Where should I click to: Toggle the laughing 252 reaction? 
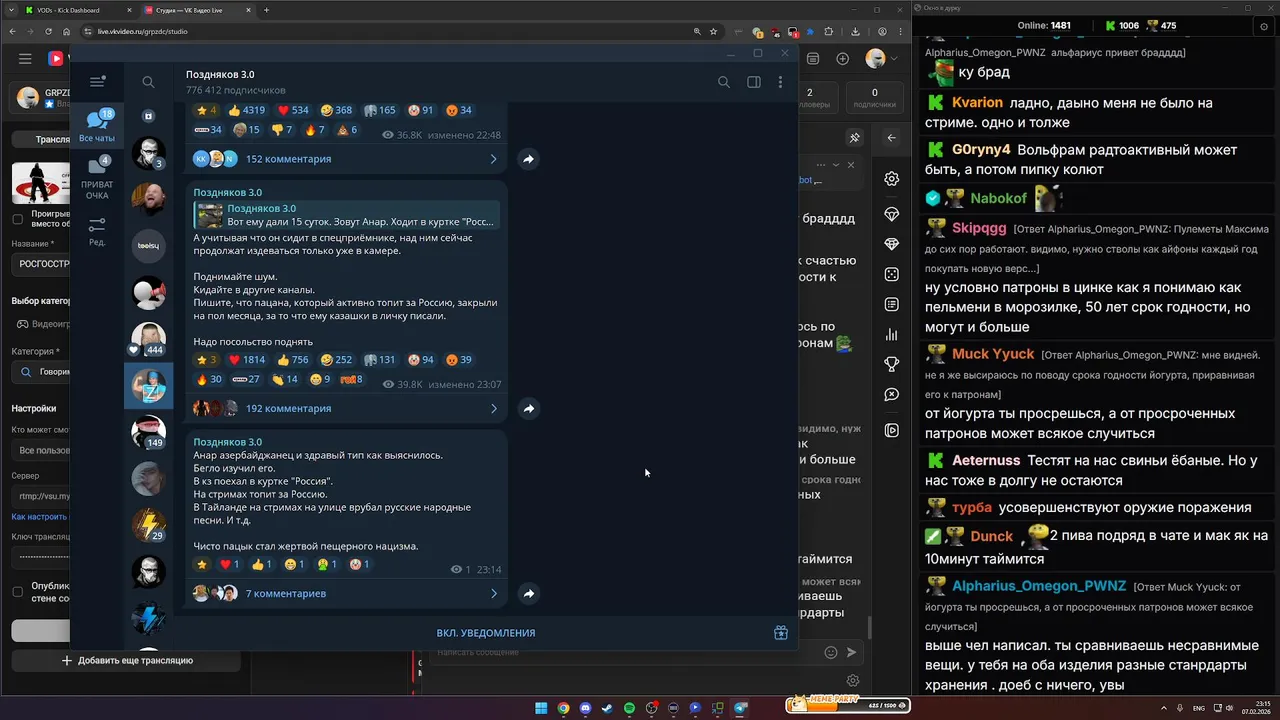(336, 360)
